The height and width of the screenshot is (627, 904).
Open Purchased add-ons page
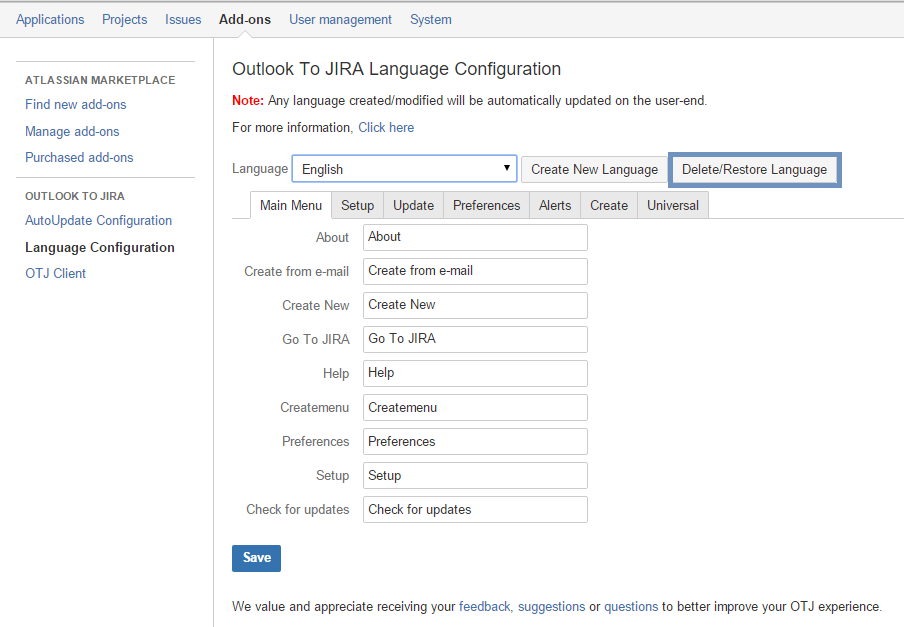(x=79, y=157)
